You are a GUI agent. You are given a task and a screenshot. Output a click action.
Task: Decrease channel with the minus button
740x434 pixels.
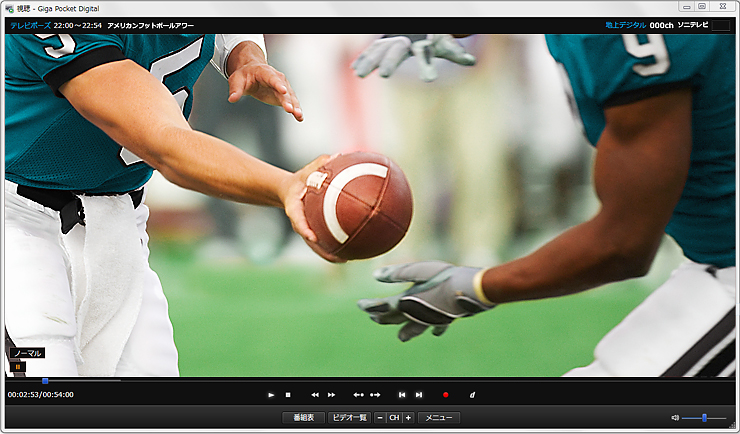pyautogui.click(x=380, y=417)
